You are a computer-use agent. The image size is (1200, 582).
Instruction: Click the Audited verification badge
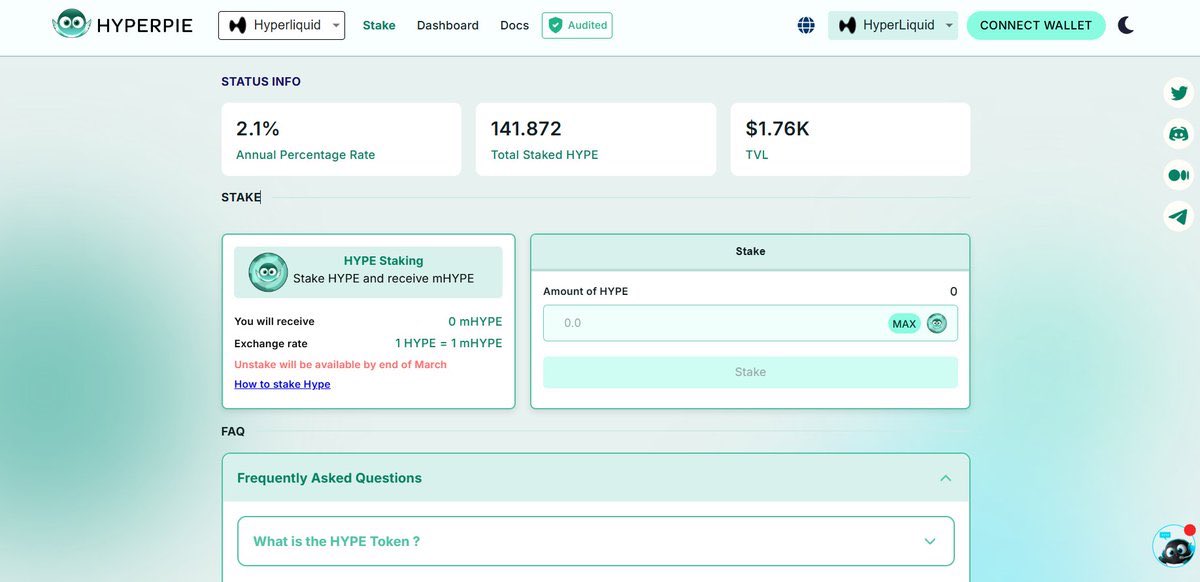tap(577, 25)
